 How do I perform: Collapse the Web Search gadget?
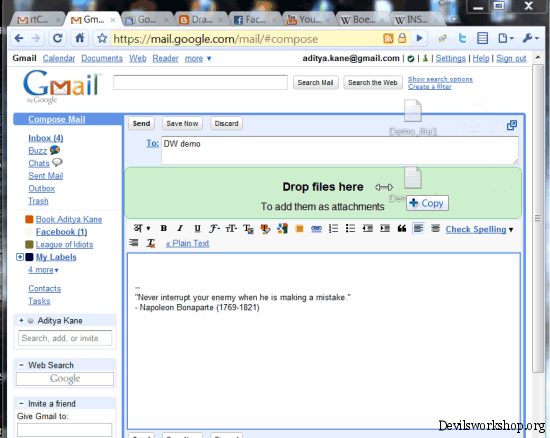point(21,365)
